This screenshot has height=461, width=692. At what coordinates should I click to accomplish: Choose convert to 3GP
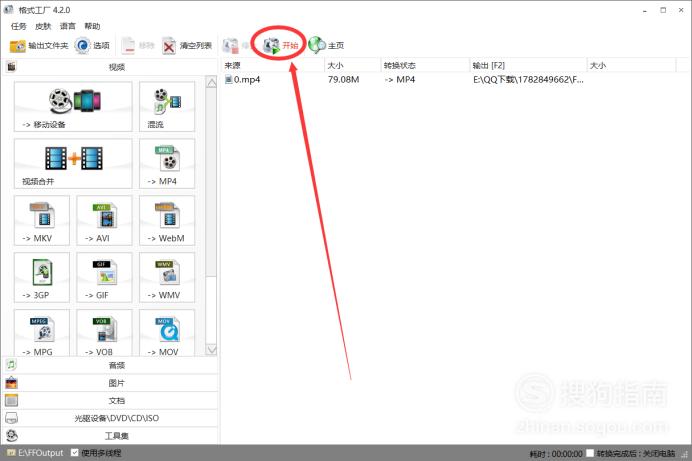point(42,277)
